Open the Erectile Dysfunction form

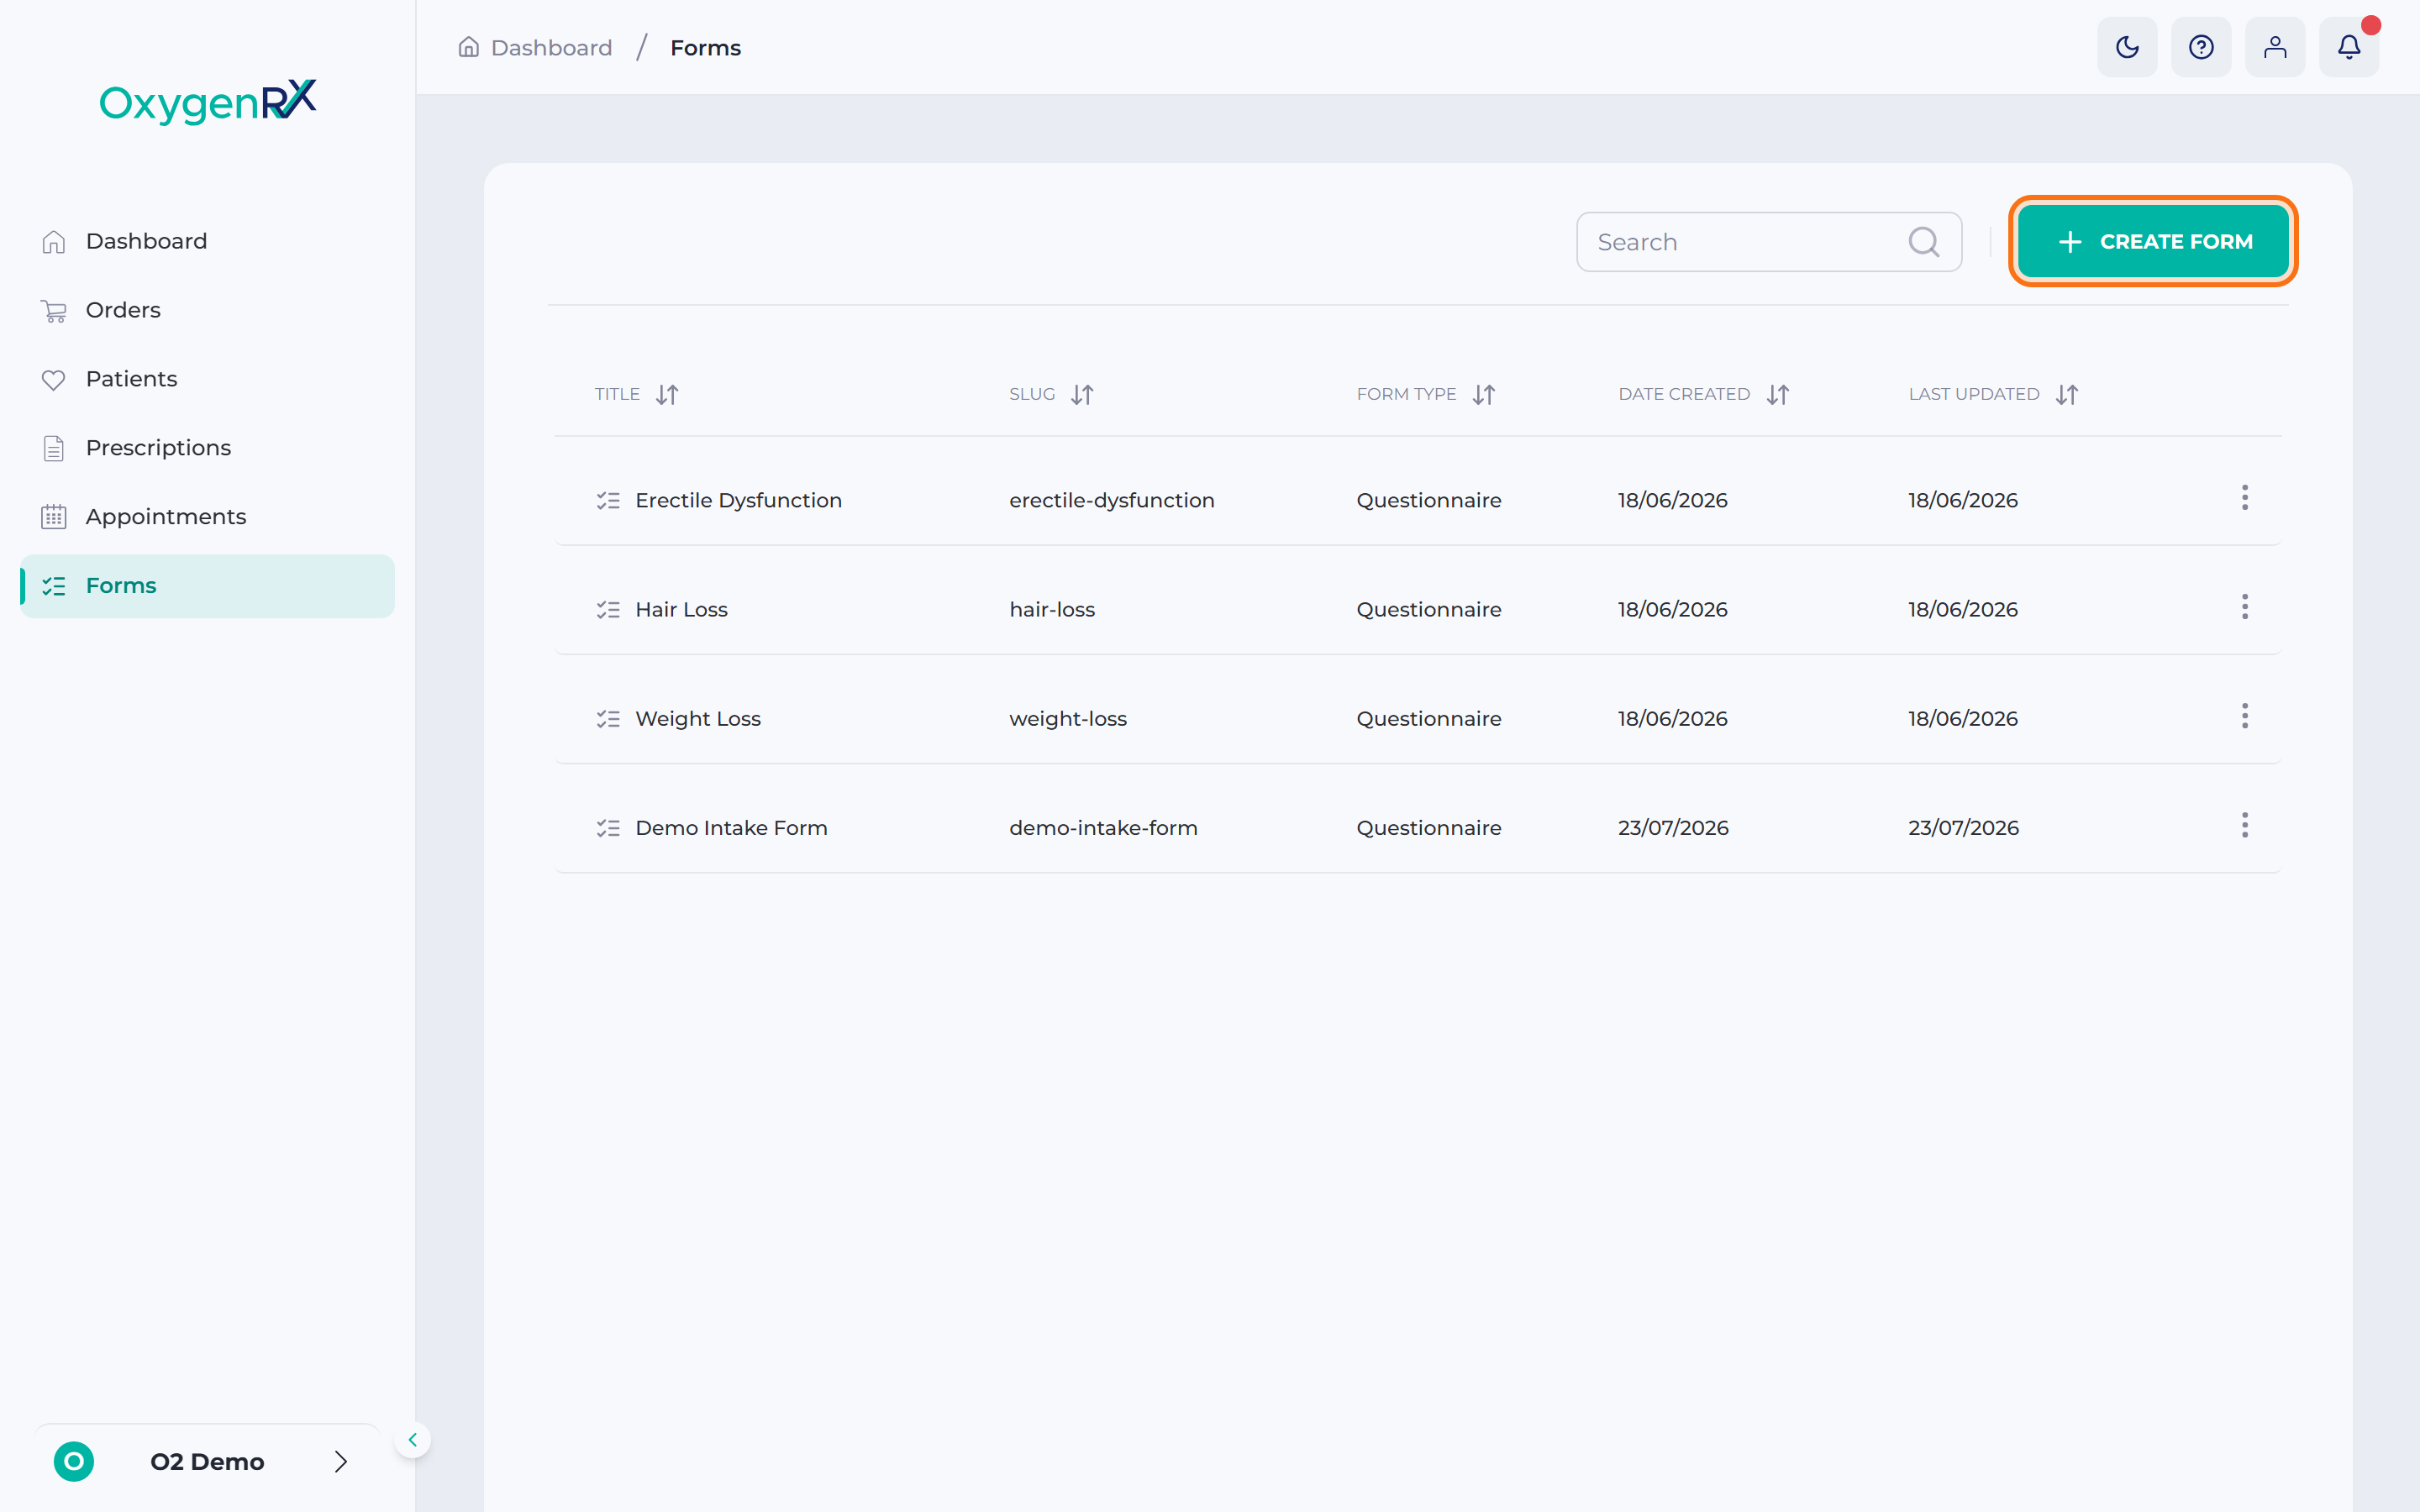[x=738, y=500]
